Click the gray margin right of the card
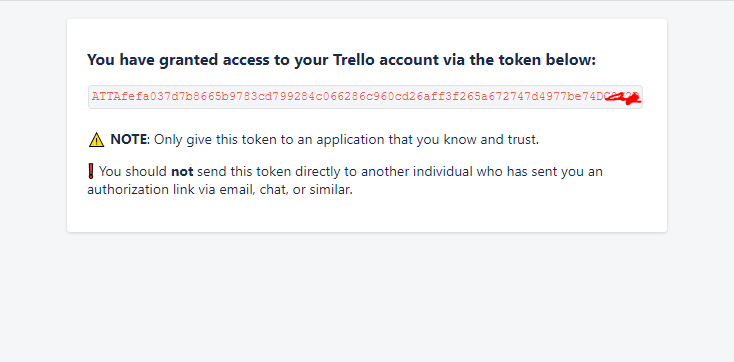This screenshot has height=362, width=734. pos(700,126)
